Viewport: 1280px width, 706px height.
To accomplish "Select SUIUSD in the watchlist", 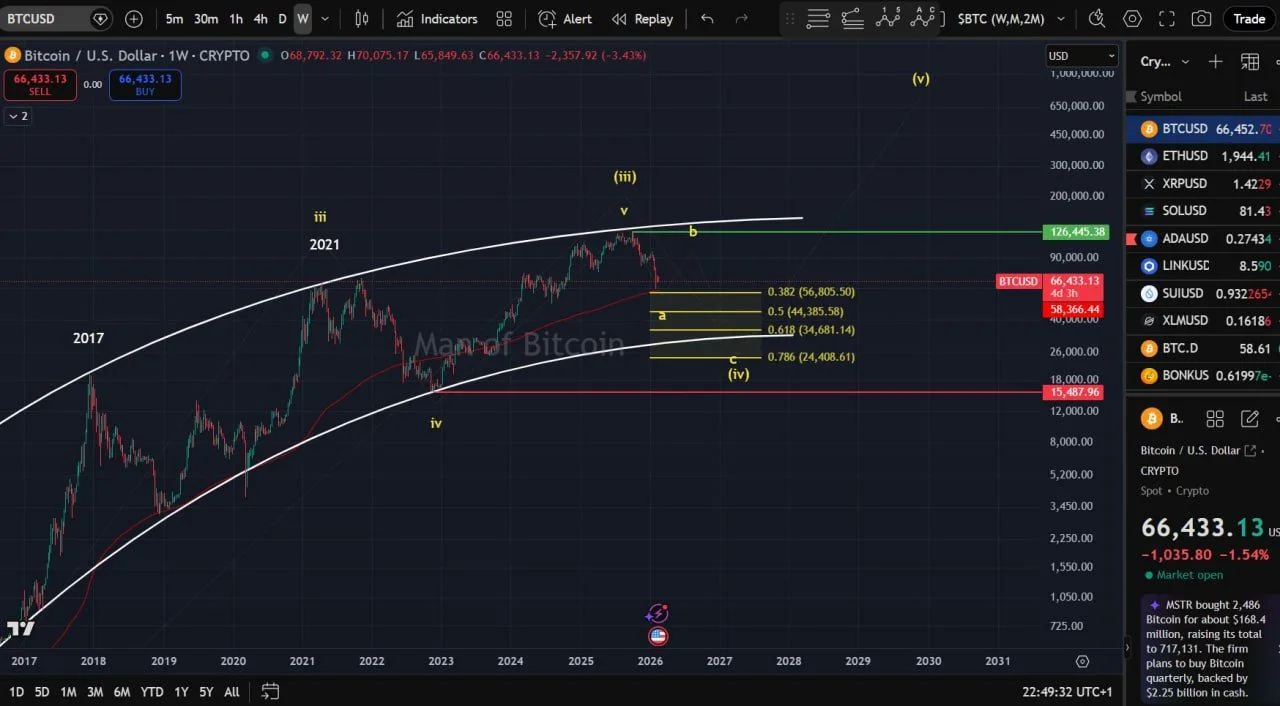I will (x=1203, y=294).
